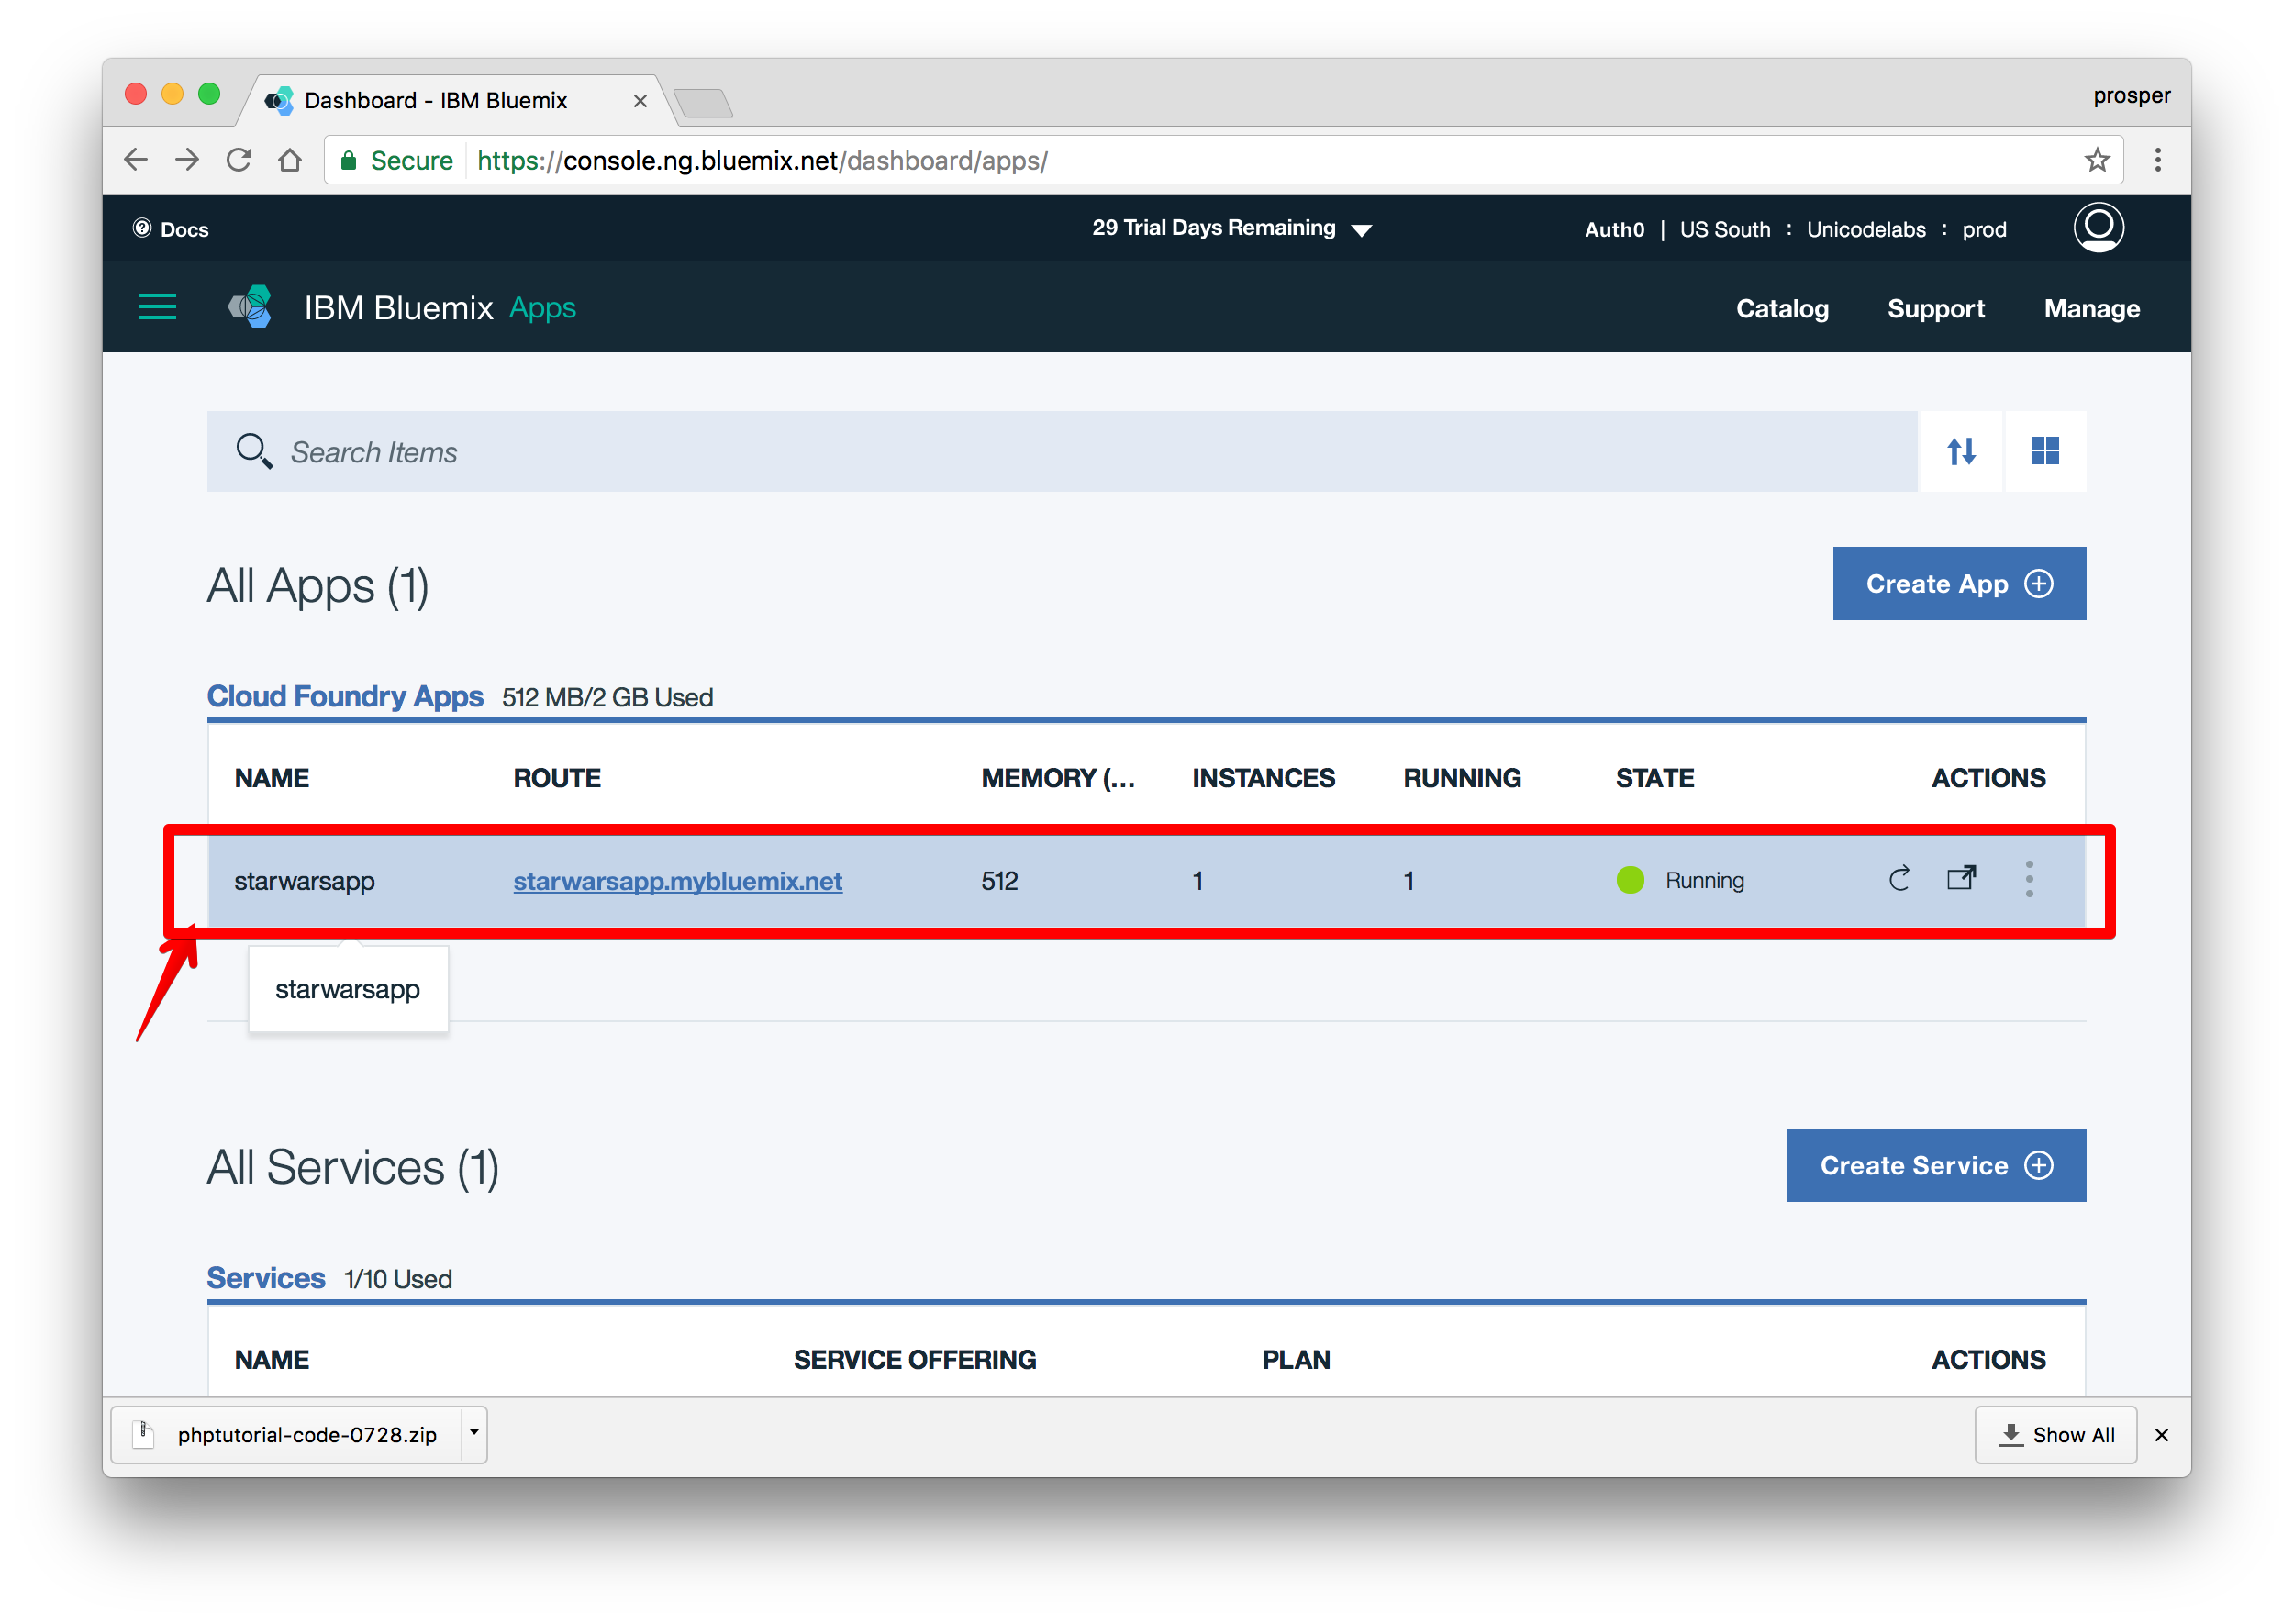The height and width of the screenshot is (1624, 2294).
Task: Open the starwarsapp.mybluemix.net route link
Action: pyautogui.click(x=677, y=881)
